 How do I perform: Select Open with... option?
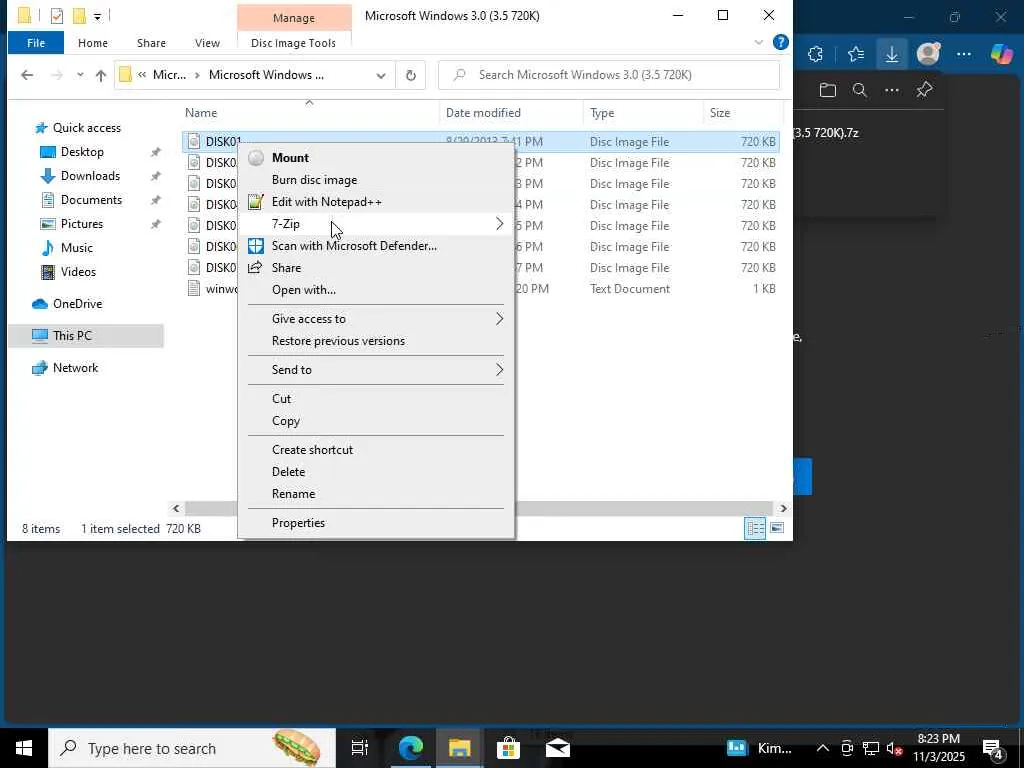coord(304,290)
